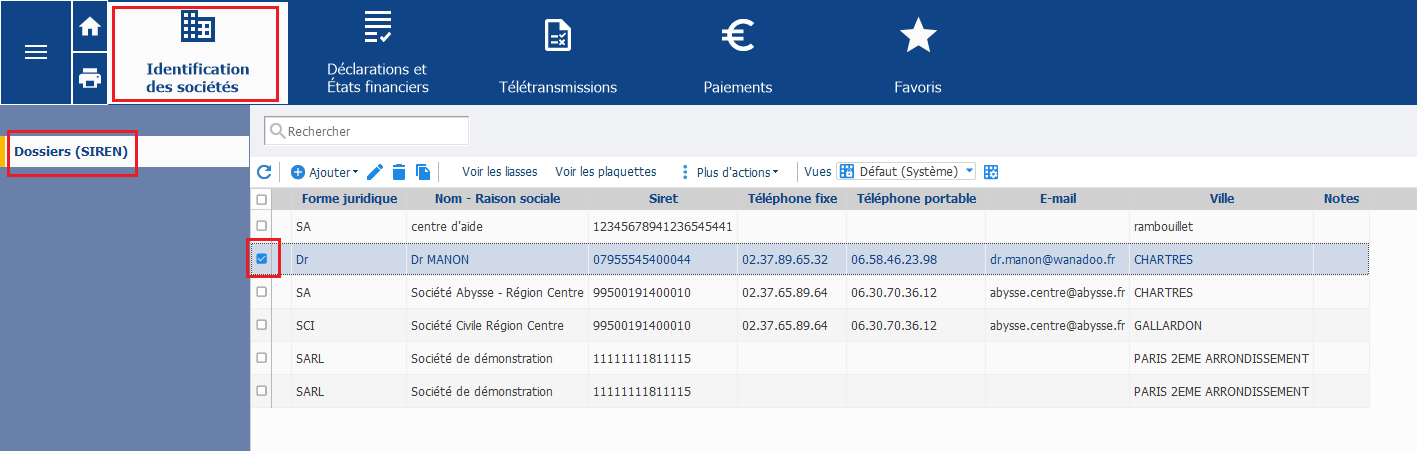The height and width of the screenshot is (451, 1417).
Task: Select Société Civile Région Centre cell
Action: click(x=497, y=325)
